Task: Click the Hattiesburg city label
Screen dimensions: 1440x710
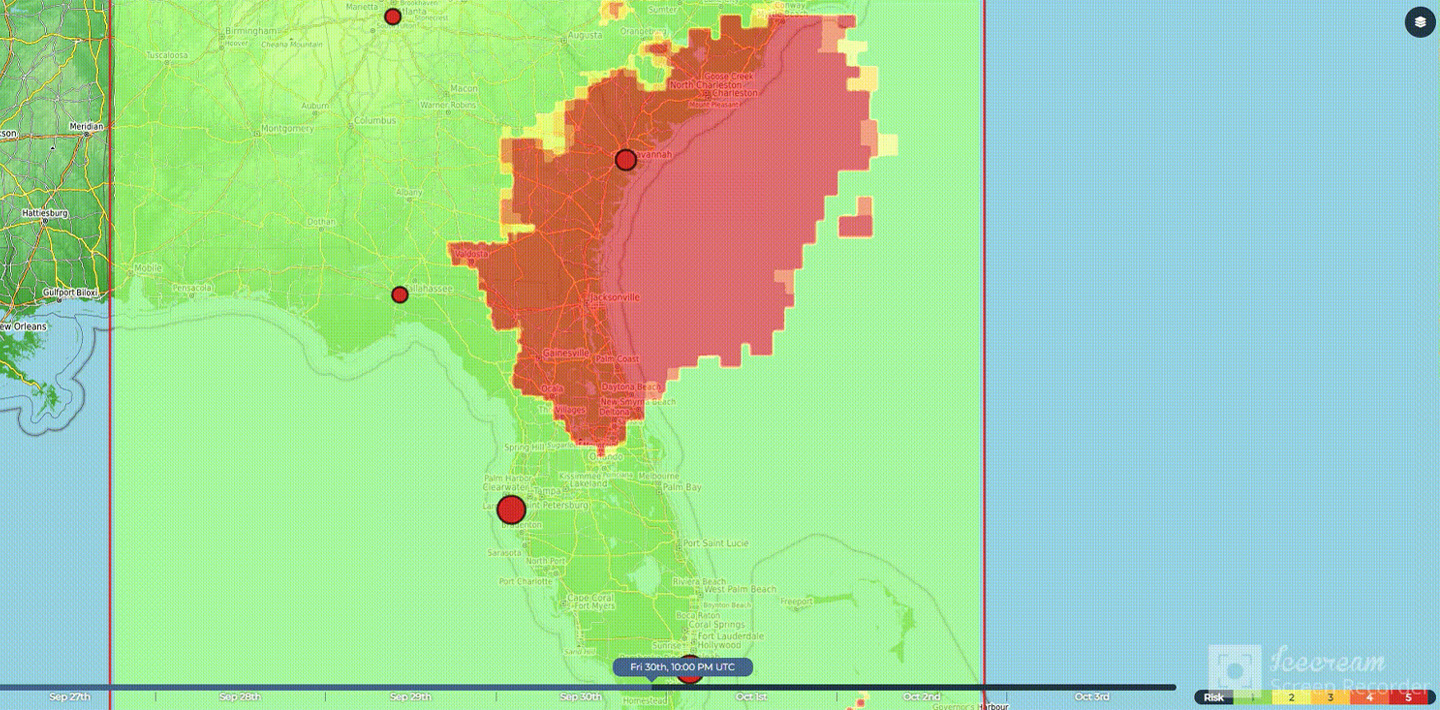Action: (x=45, y=213)
